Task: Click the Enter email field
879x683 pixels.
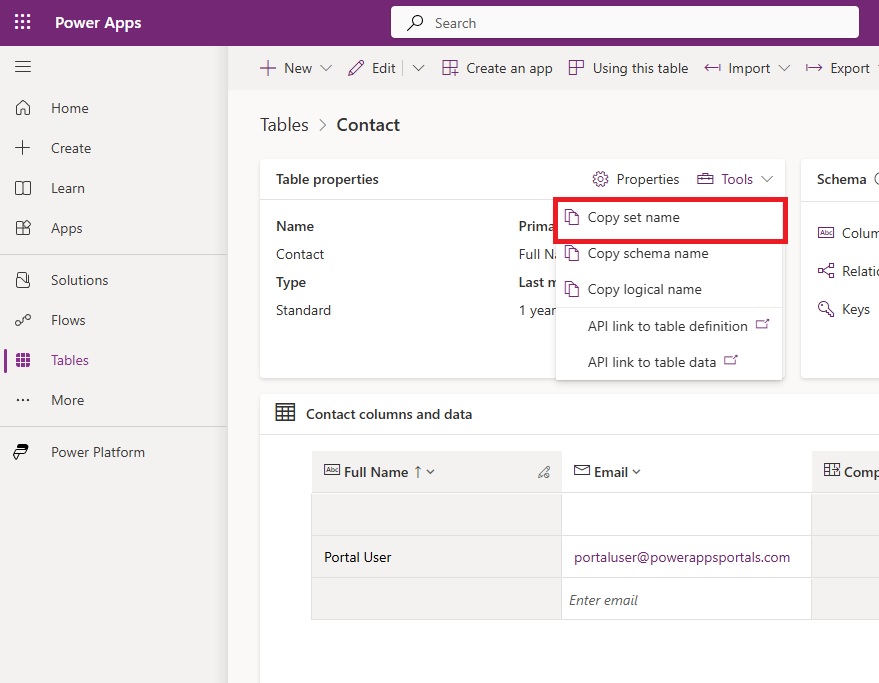Action: [686, 599]
